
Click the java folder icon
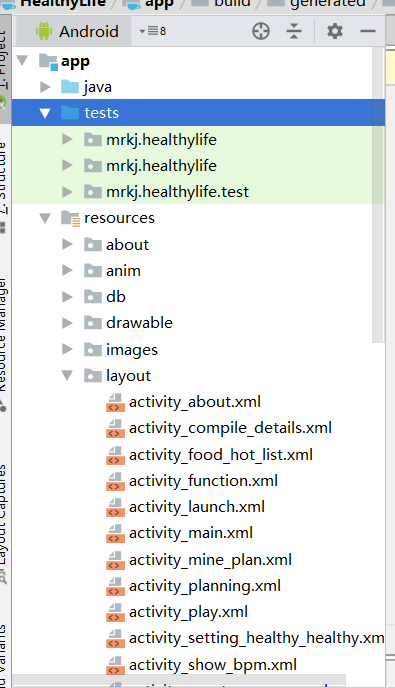70,87
